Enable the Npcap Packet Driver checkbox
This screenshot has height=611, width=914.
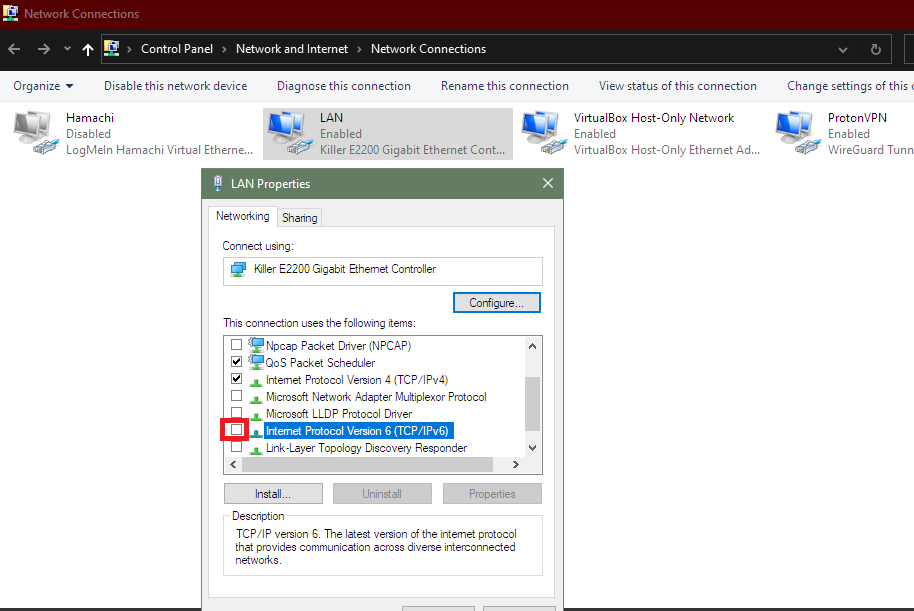236,345
